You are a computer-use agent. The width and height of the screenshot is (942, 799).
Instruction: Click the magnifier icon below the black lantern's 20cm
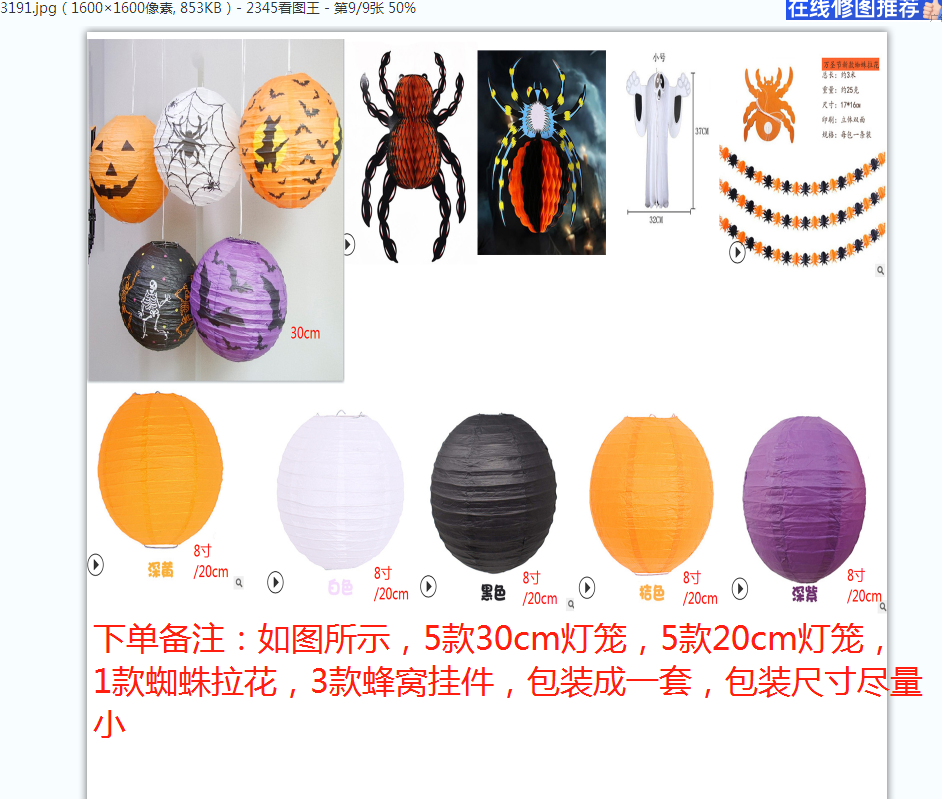(x=570, y=604)
